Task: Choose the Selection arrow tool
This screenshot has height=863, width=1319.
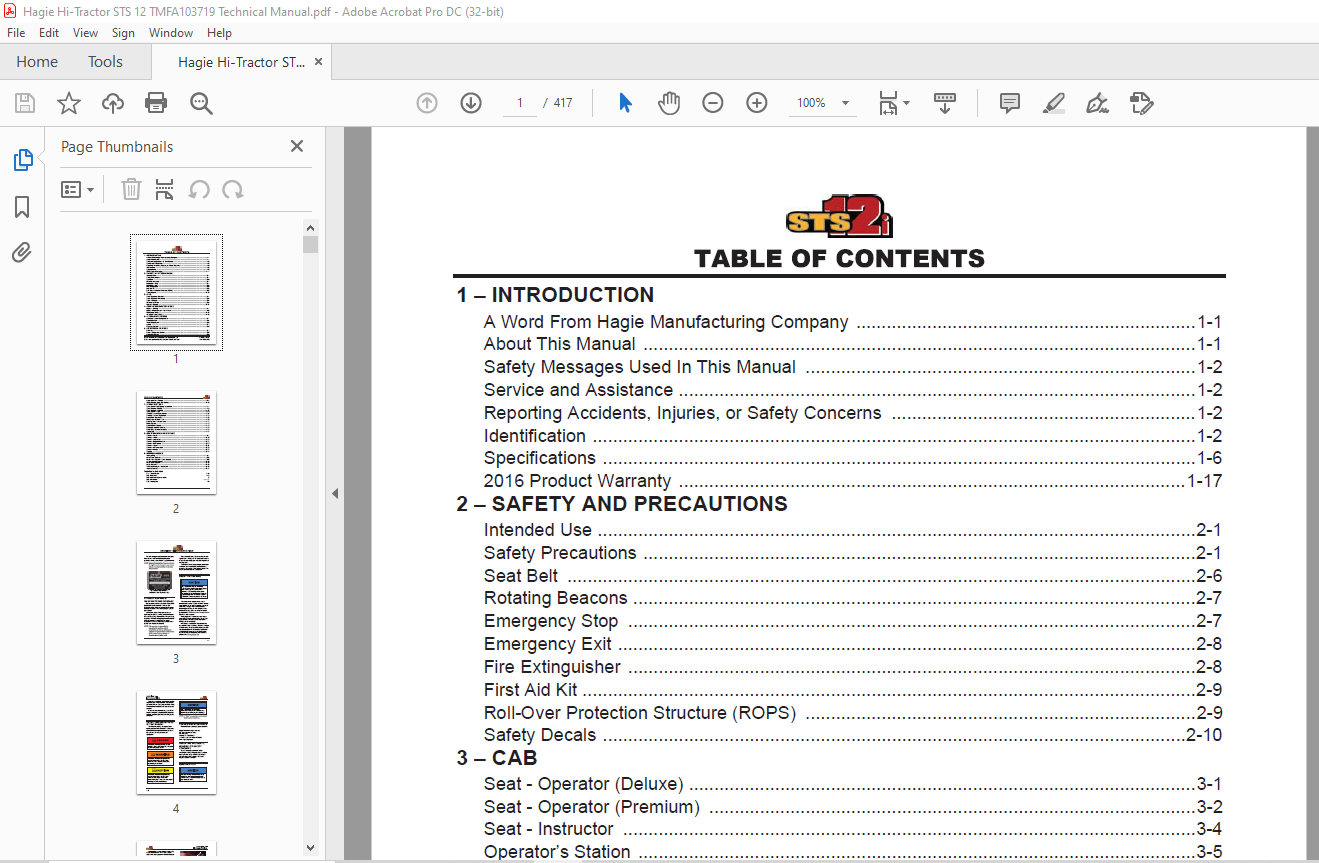Action: click(625, 103)
